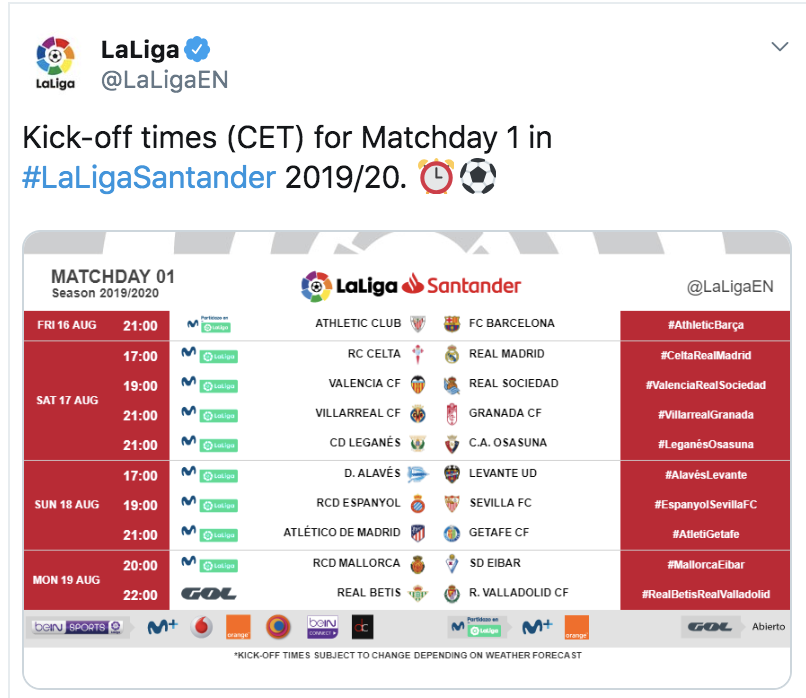Click the alarm clock emoji
This screenshot has height=698, width=806.
[436, 177]
